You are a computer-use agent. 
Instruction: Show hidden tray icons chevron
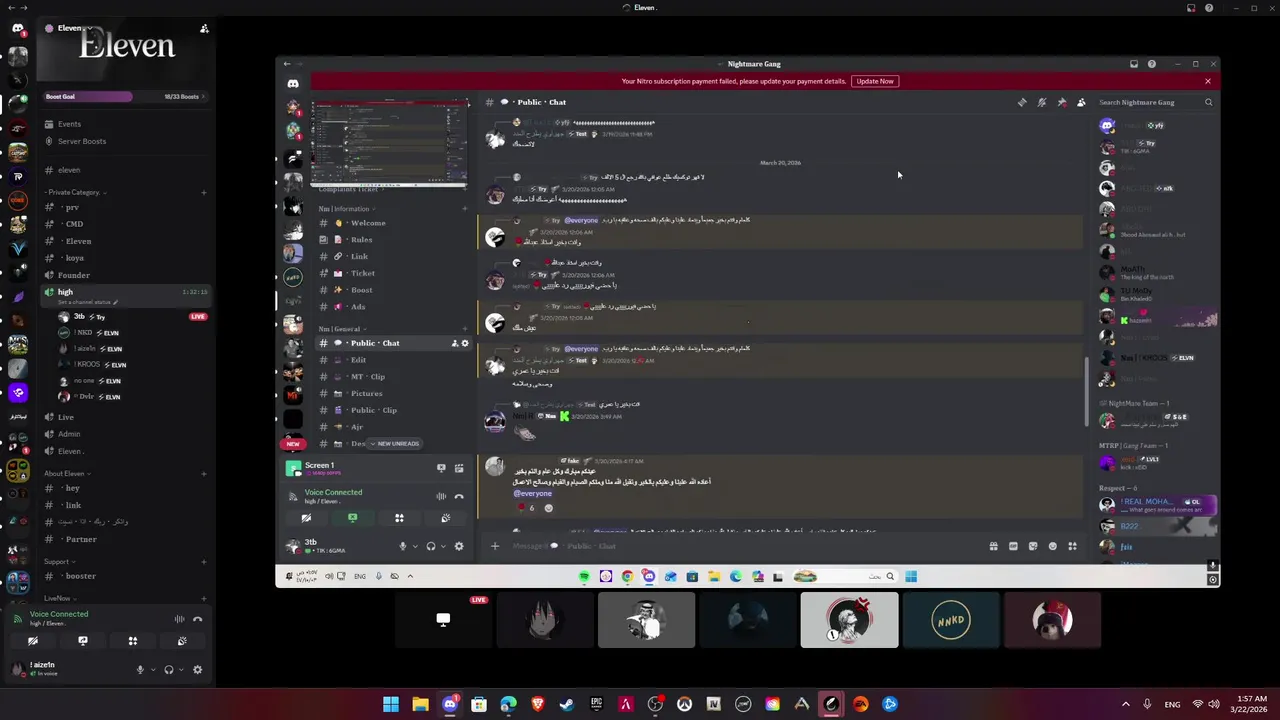pyautogui.click(x=1125, y=704)
